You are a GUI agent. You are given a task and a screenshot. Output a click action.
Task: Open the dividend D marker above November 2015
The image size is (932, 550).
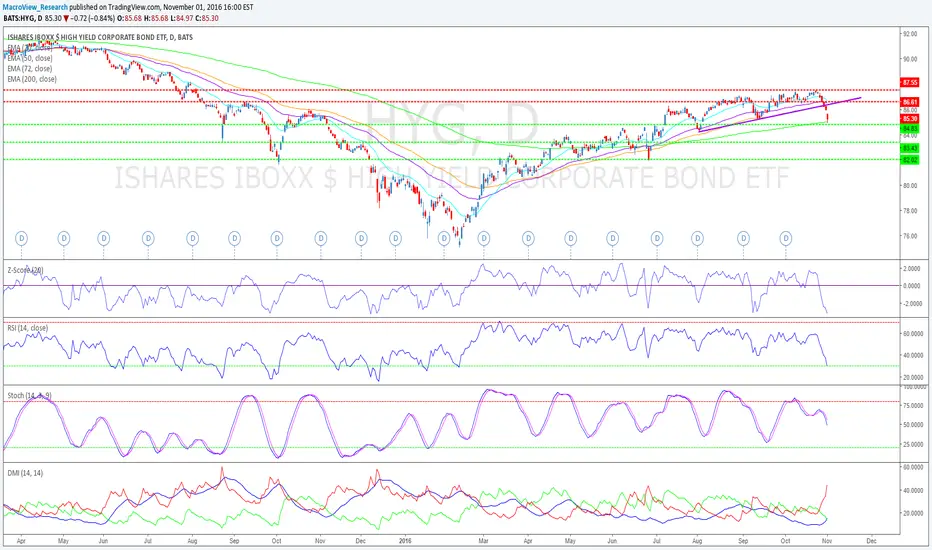(320, 238)
